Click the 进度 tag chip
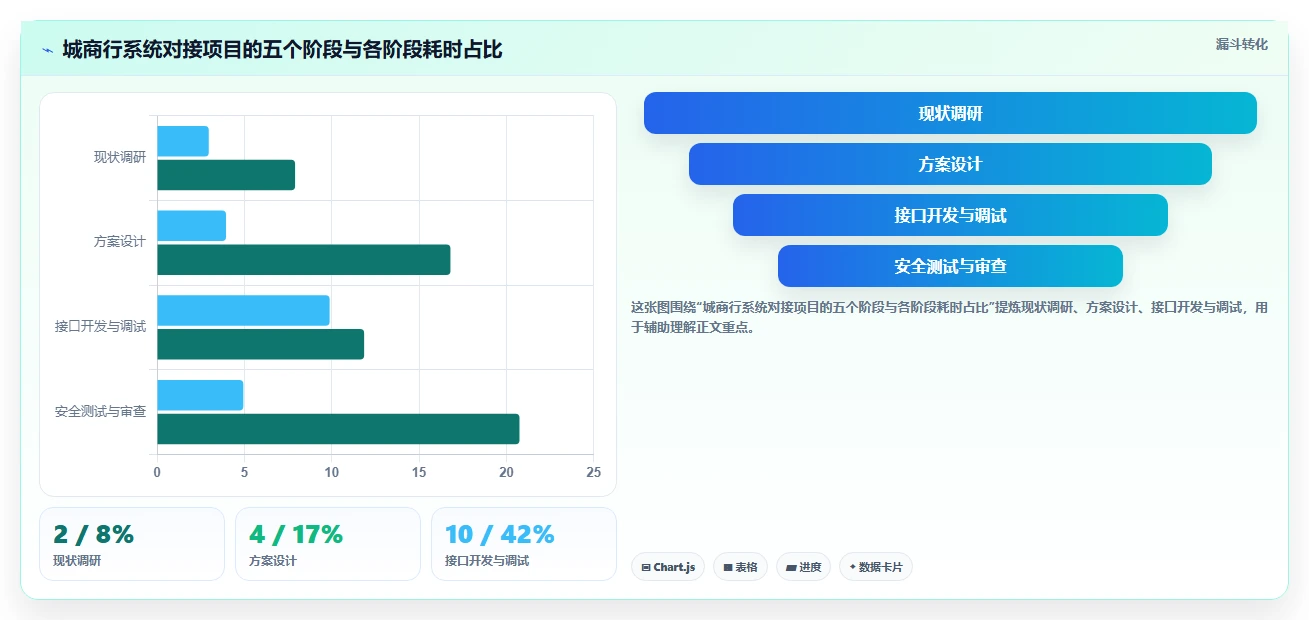Image resolution: width=1309 pixels, height=620 pixels. click(803, 567)
